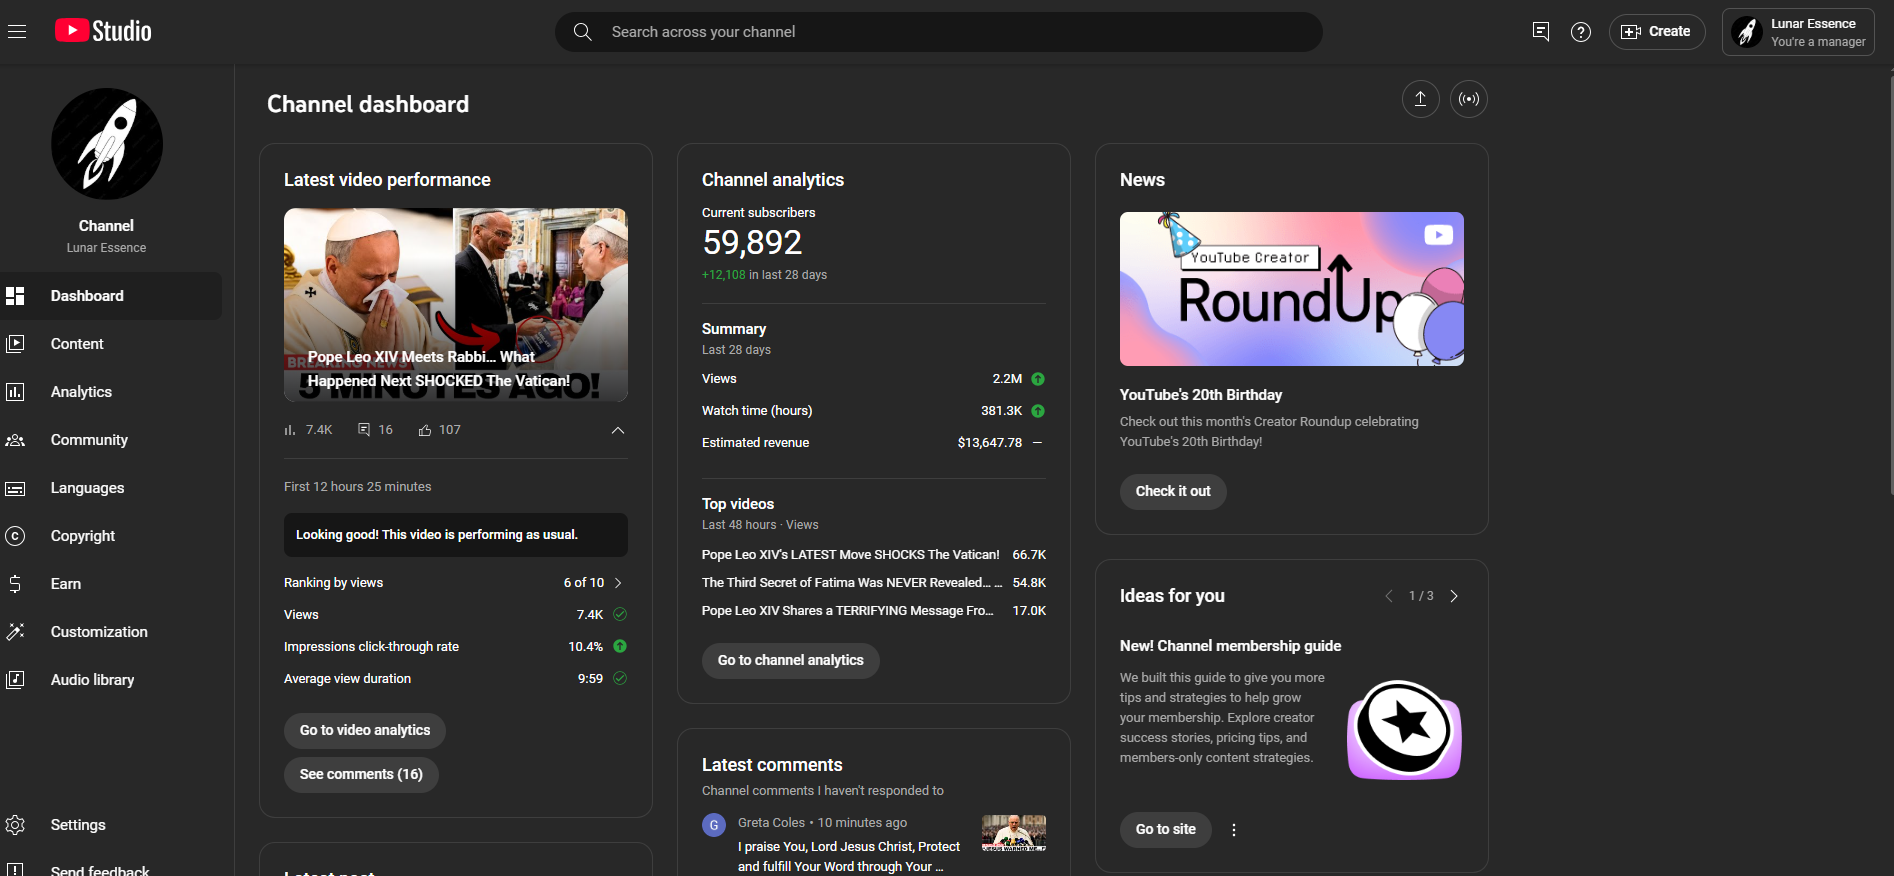Click the YouTube Studio logo

coord(103,31)
